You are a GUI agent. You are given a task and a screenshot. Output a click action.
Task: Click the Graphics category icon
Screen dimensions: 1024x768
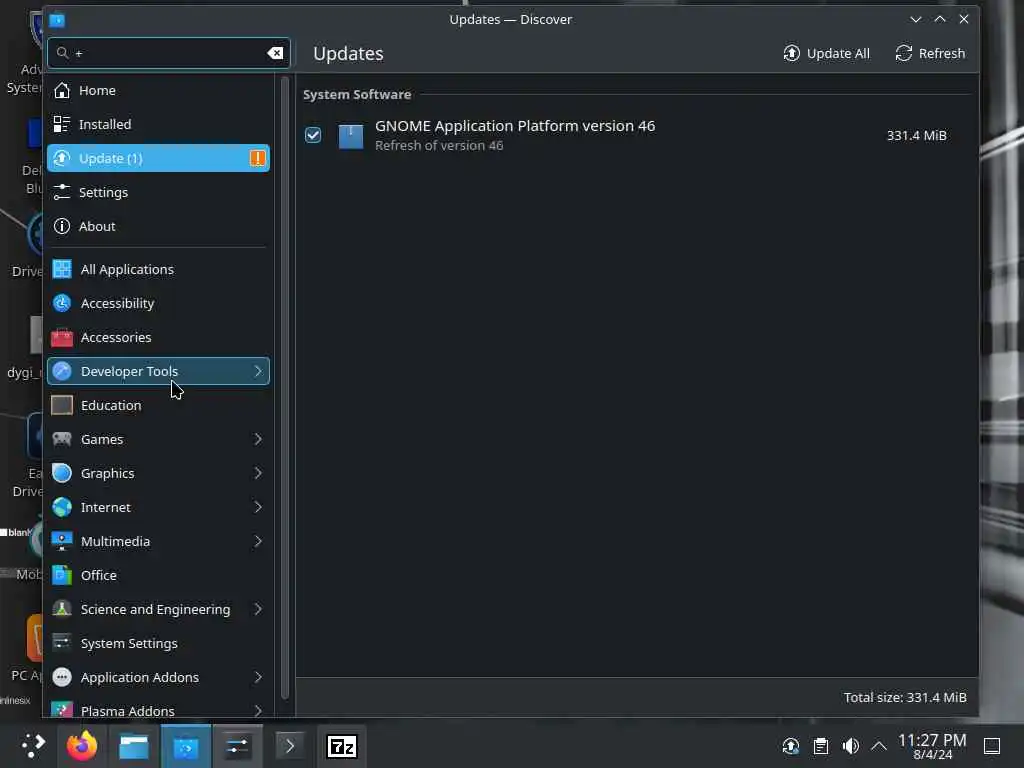pyautogui.click(x=62, y=473)
